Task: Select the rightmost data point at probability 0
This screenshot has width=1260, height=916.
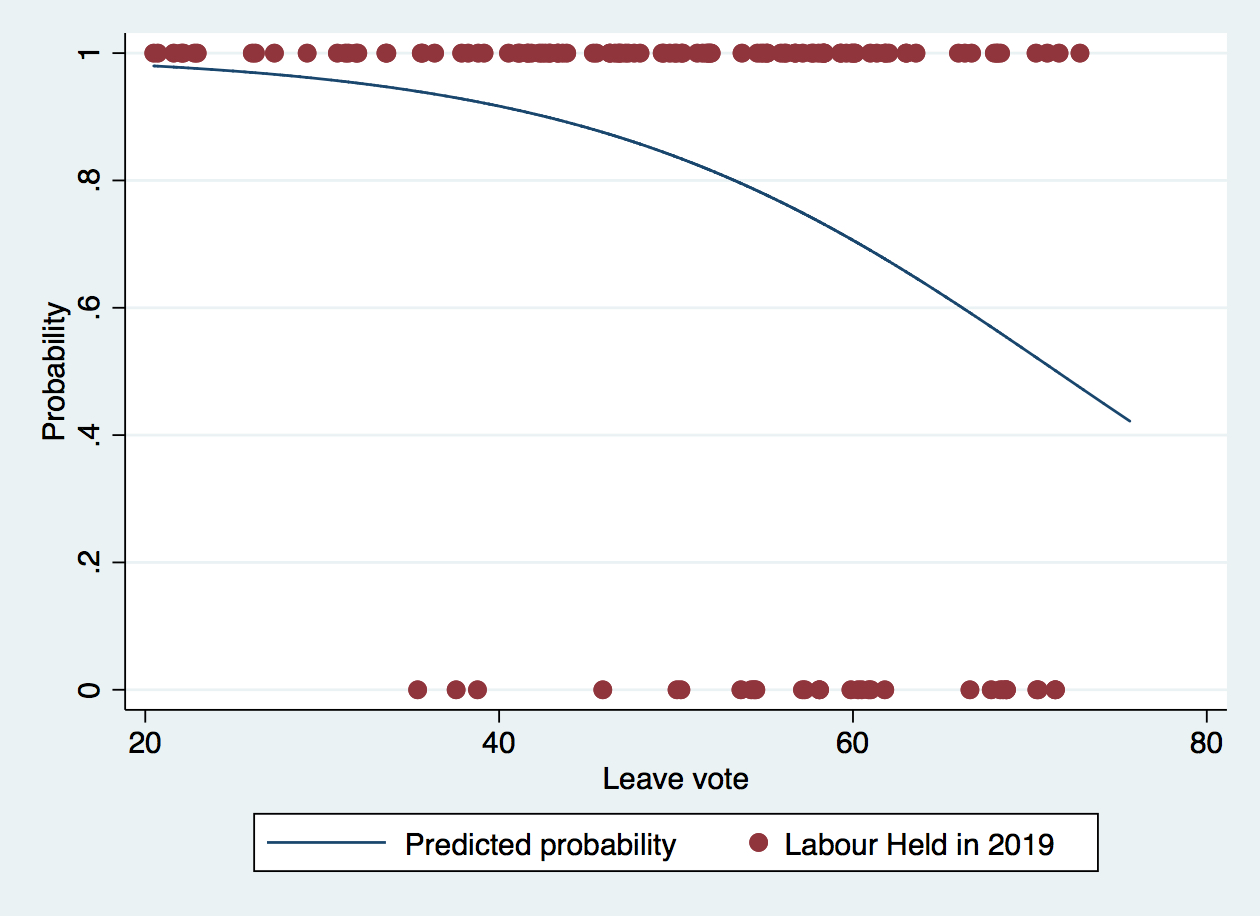Action: (x=1055, y=689)
